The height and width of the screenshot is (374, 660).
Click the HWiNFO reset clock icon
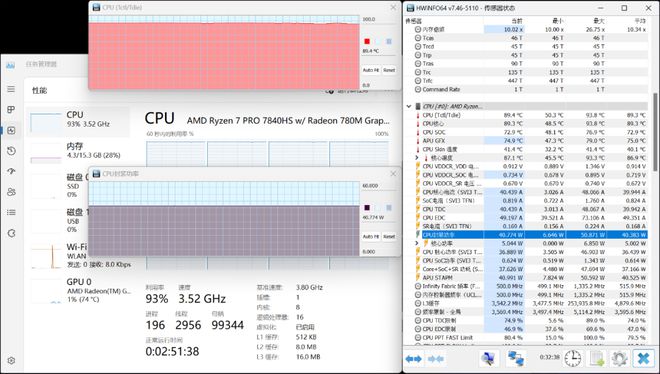(x=572, y=358)
